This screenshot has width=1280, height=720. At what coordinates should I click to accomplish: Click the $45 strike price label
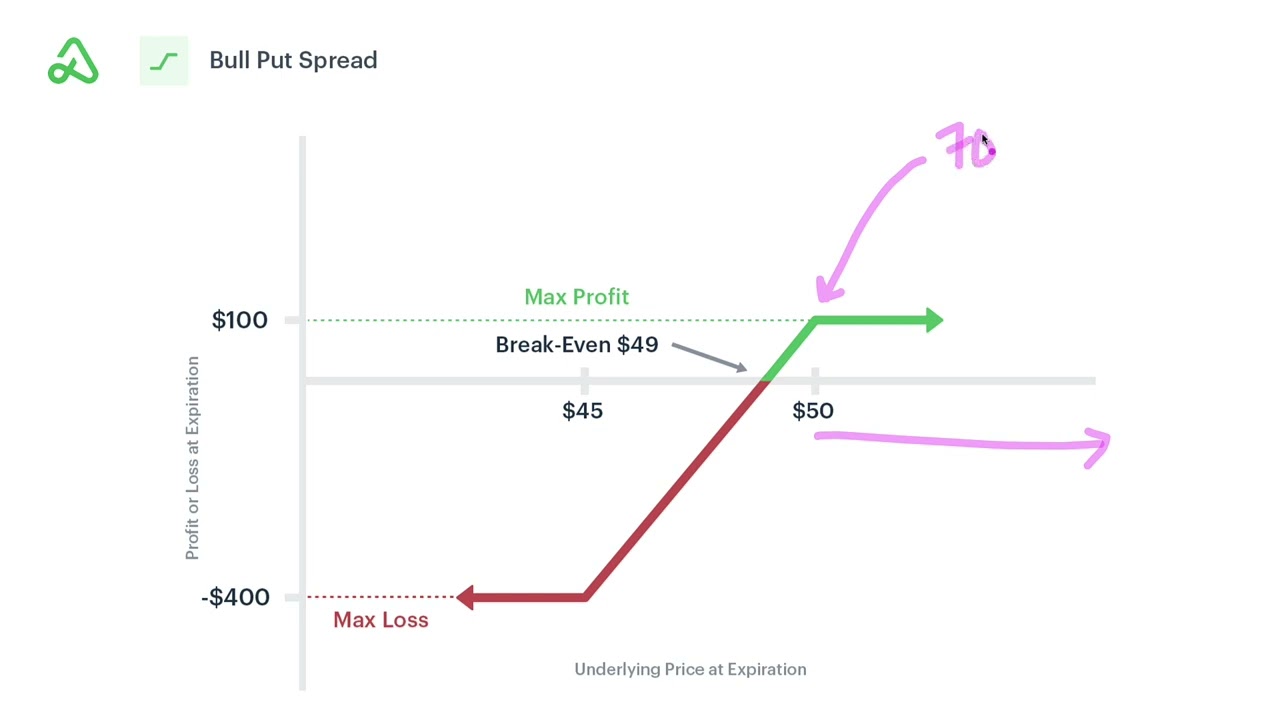[583, 411]
